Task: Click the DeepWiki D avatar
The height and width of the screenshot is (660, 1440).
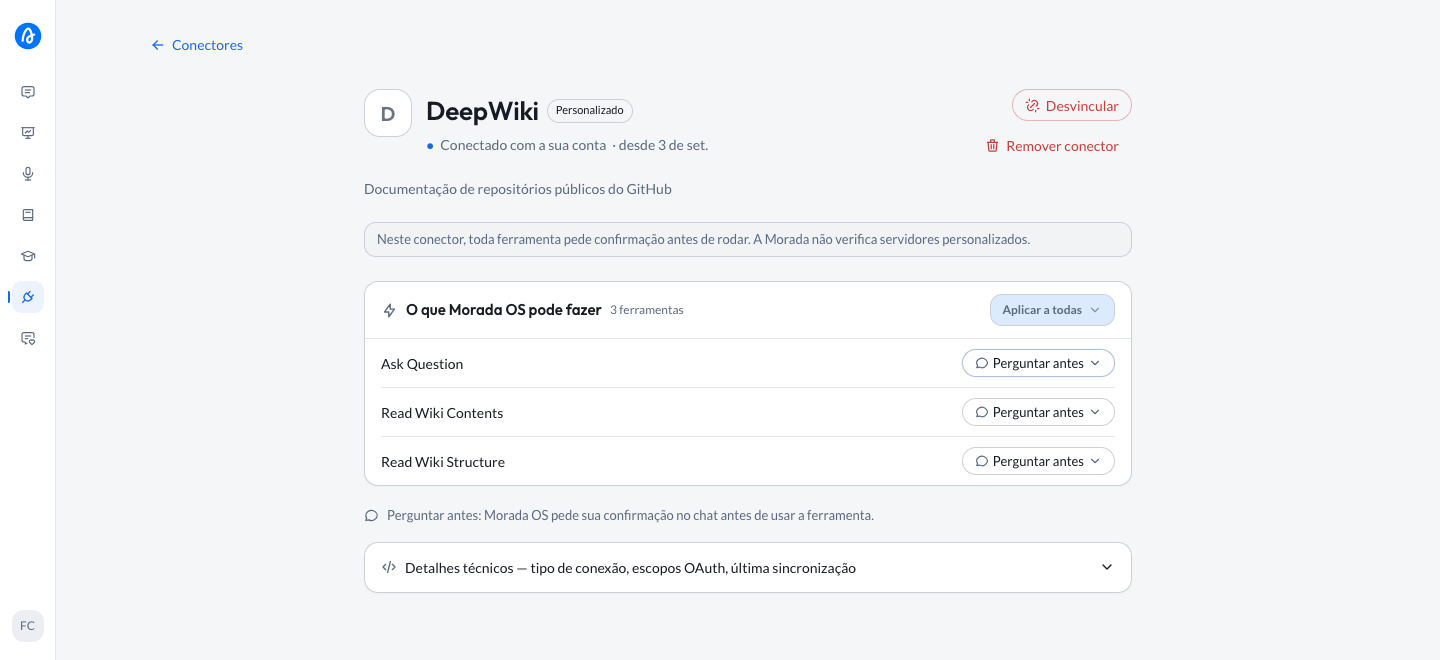Action: tap(388, 113)
